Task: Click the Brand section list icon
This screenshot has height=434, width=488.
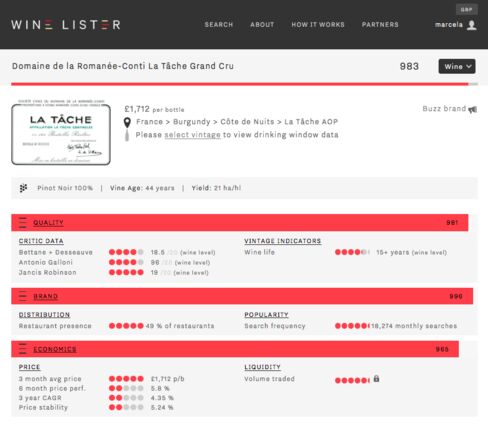Action: (23, 296)
